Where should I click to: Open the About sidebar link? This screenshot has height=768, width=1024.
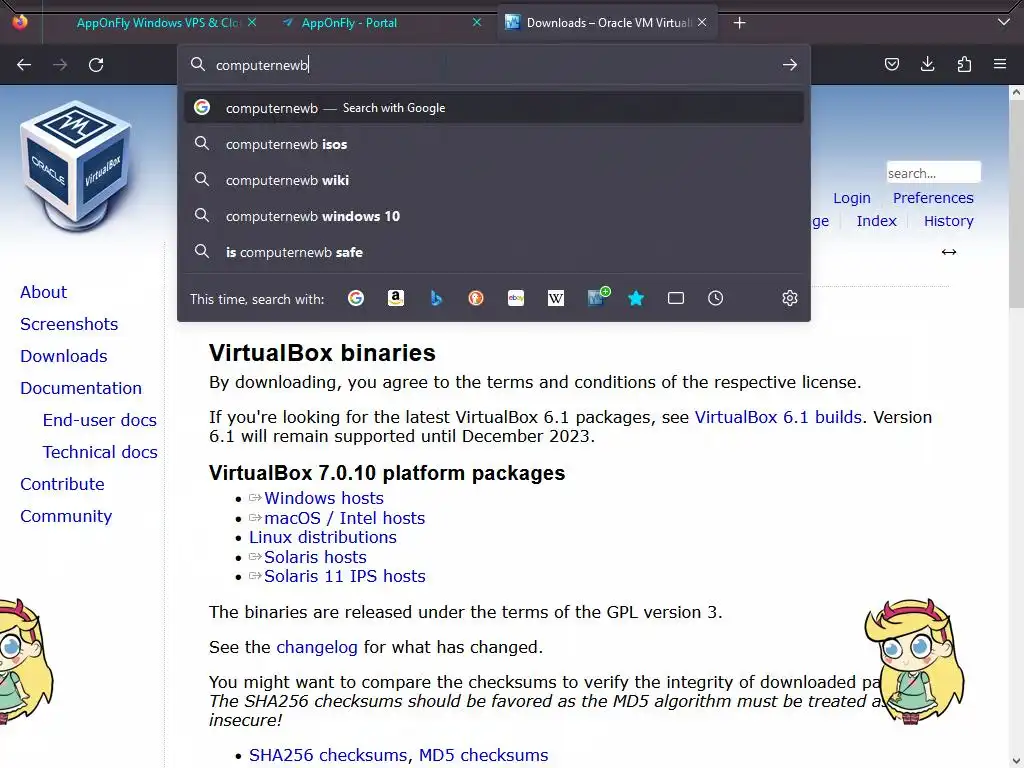click(x=43, y=292)
